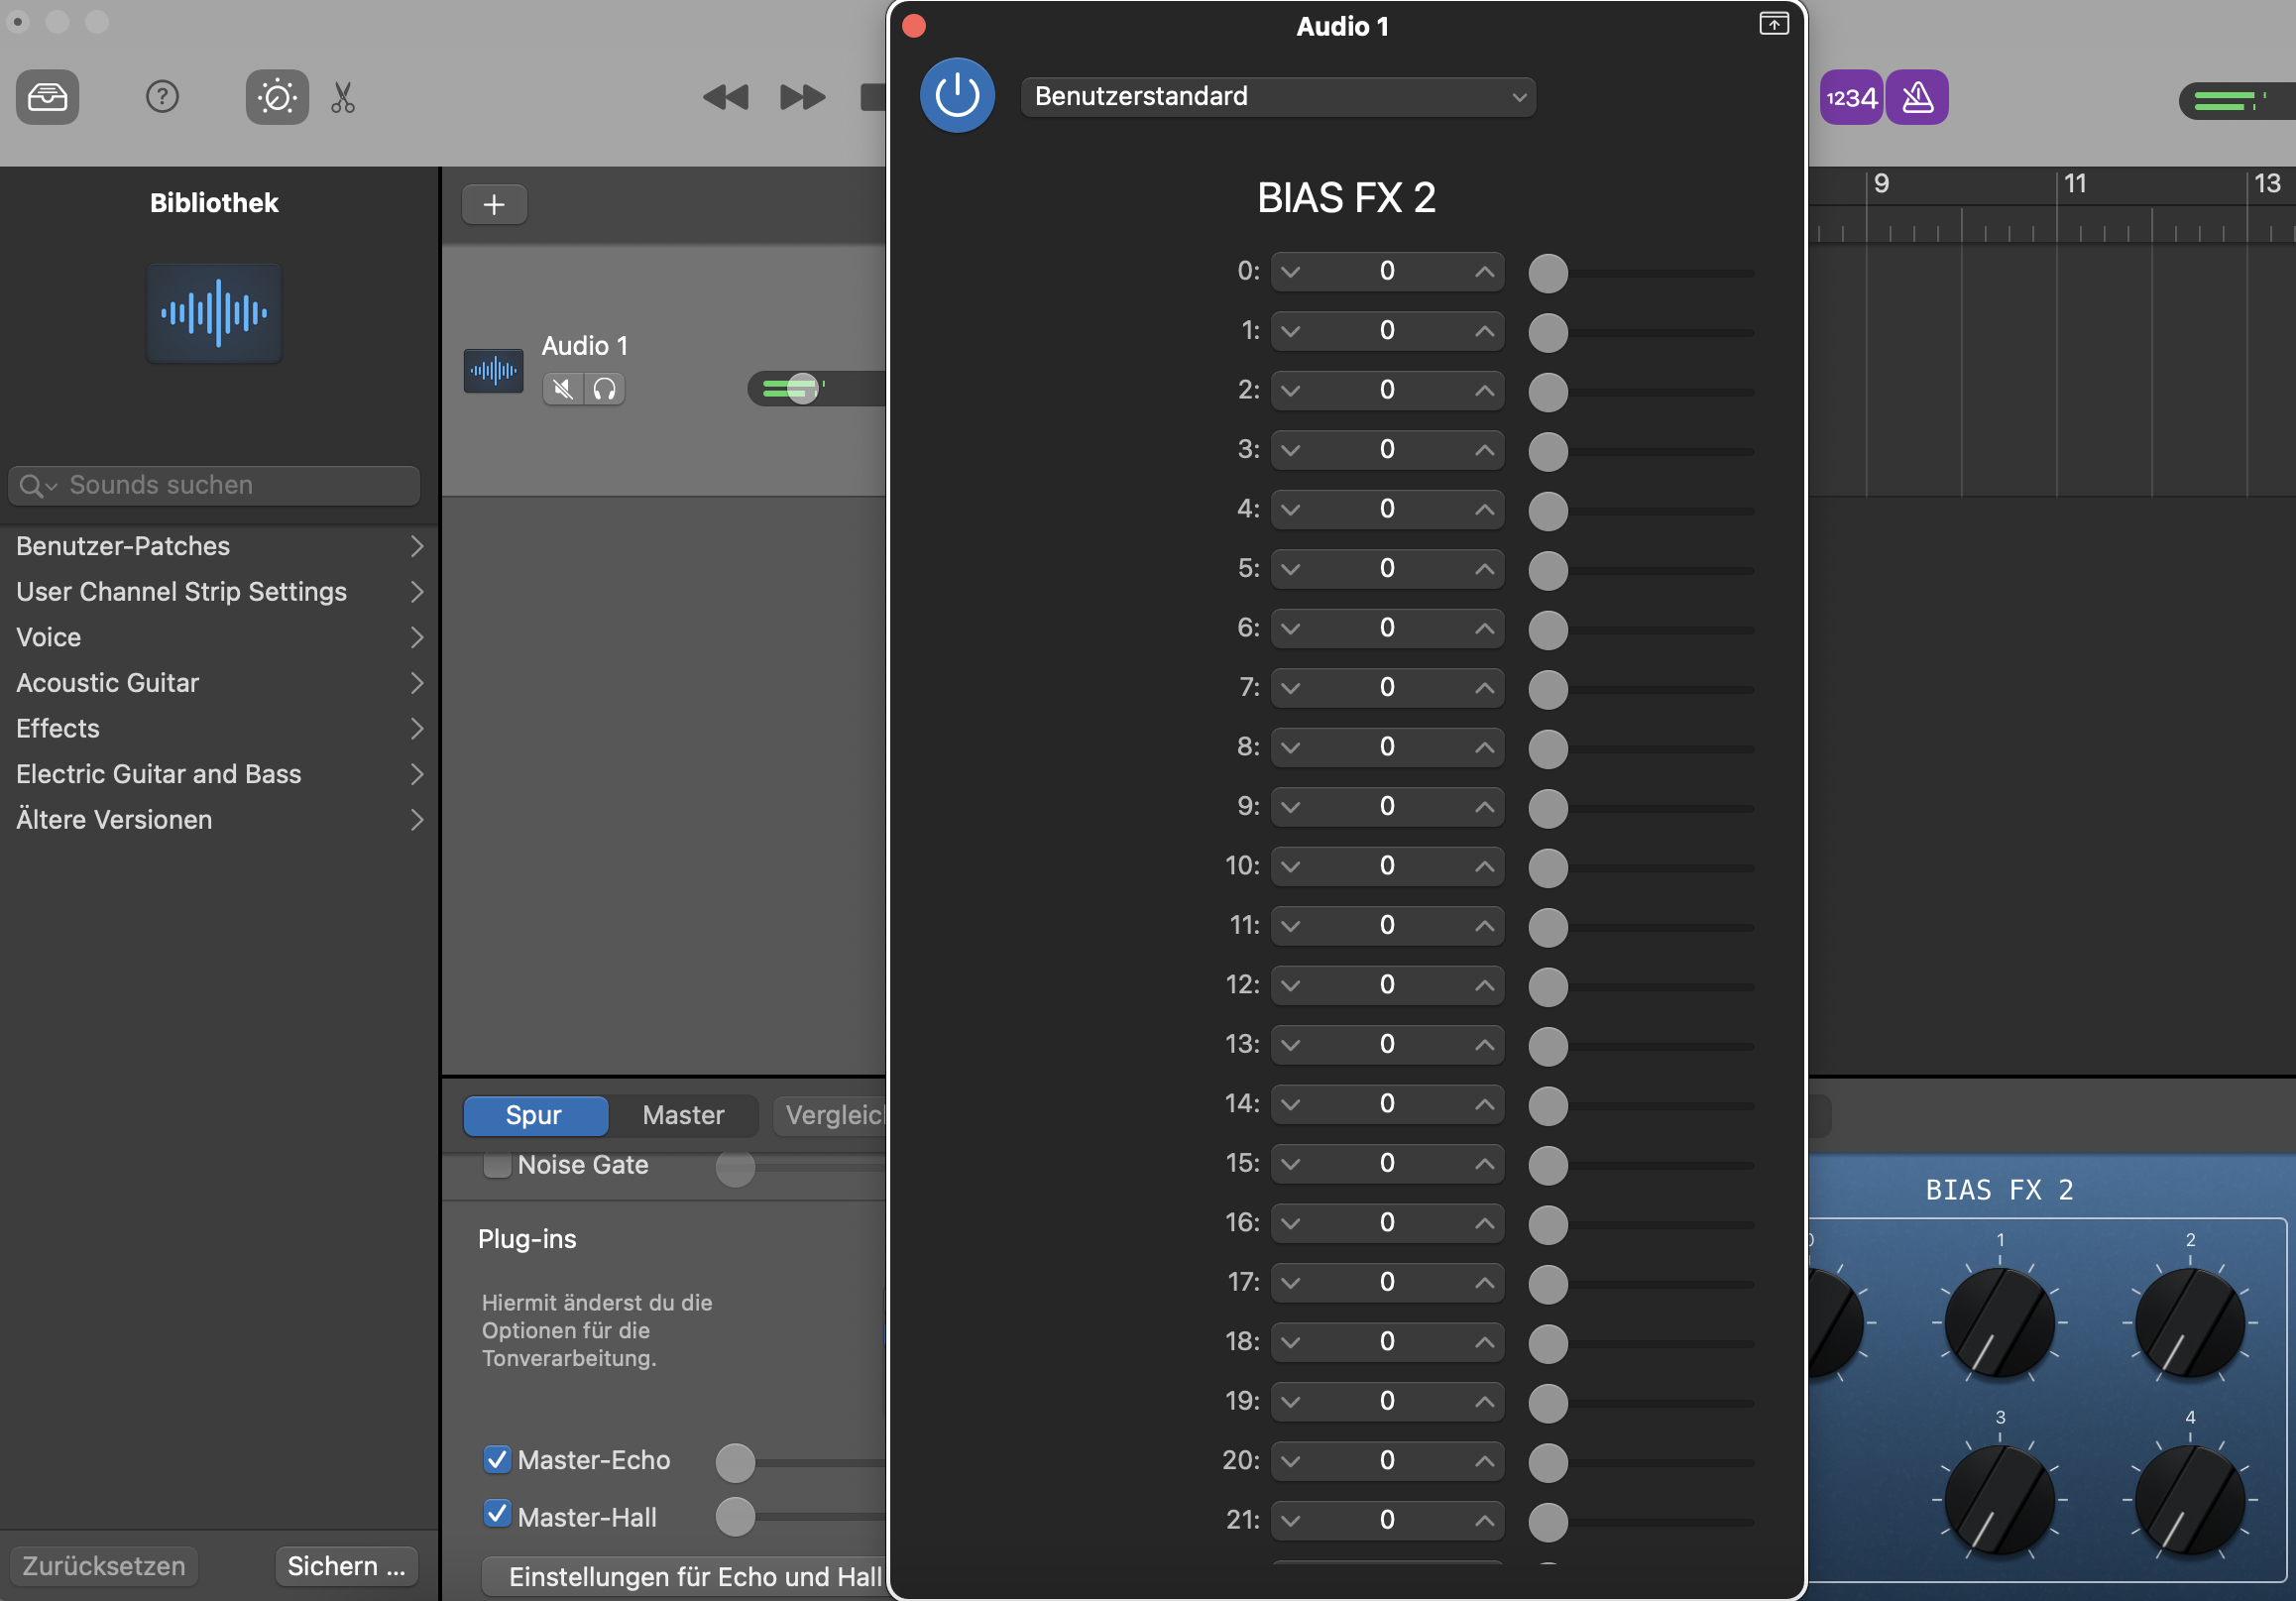Click the rewind playback control button
The image size is (2296, 1601).
[x=726, y=94]
